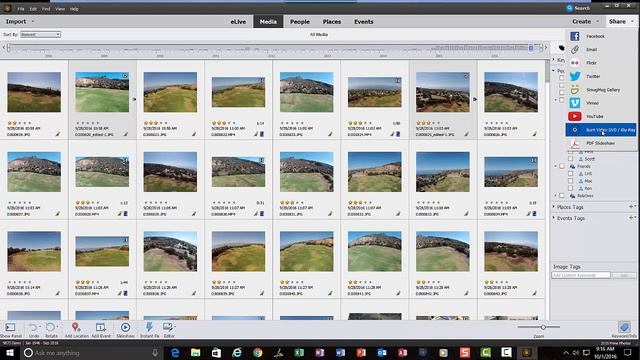Collapse the Friends tag group
640x360 pixels.
click(x=556, y=166)
